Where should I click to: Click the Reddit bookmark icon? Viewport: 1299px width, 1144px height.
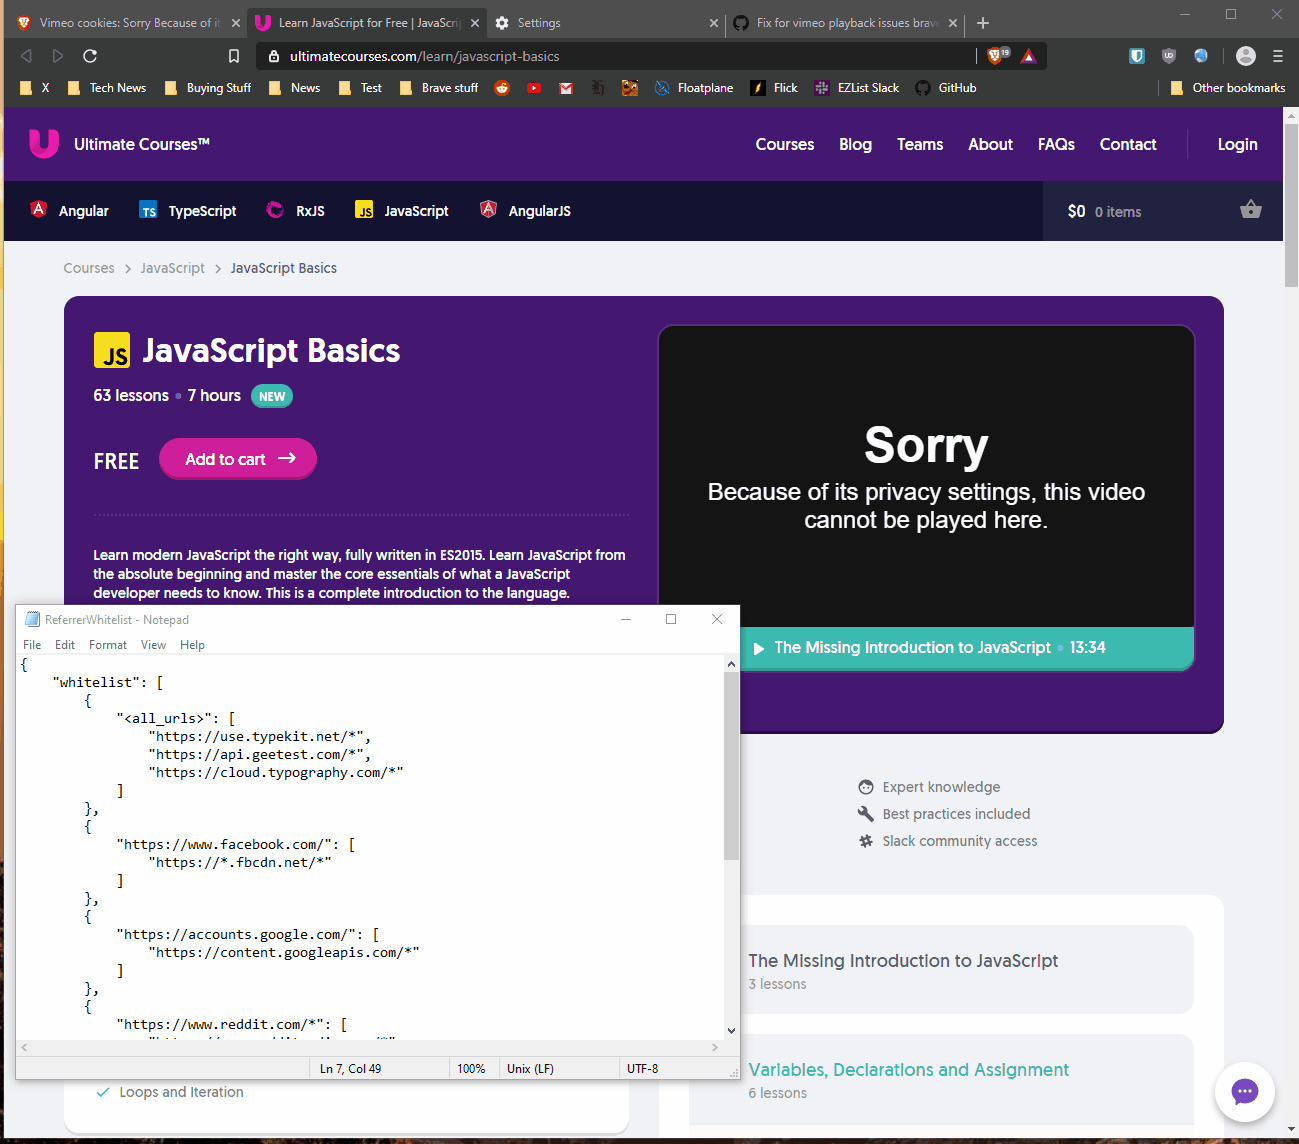coord(502,88)
